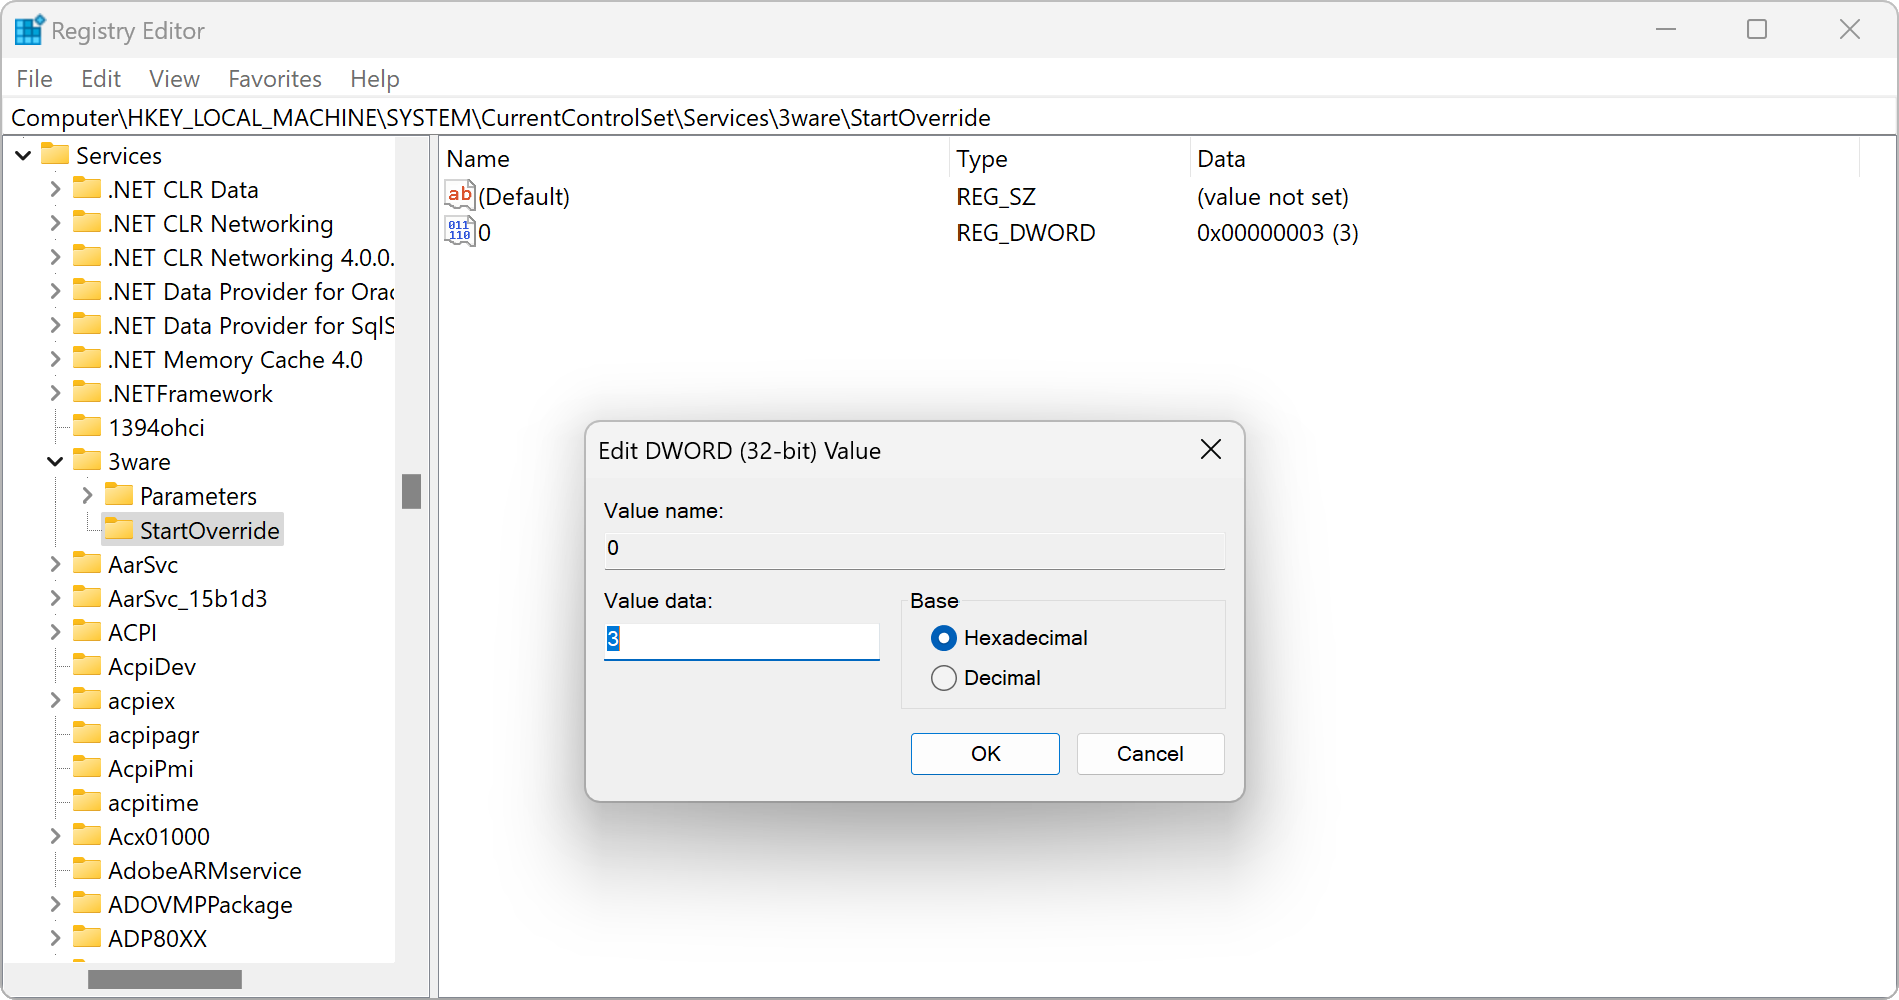Open the Edit menu

[101, 79]
